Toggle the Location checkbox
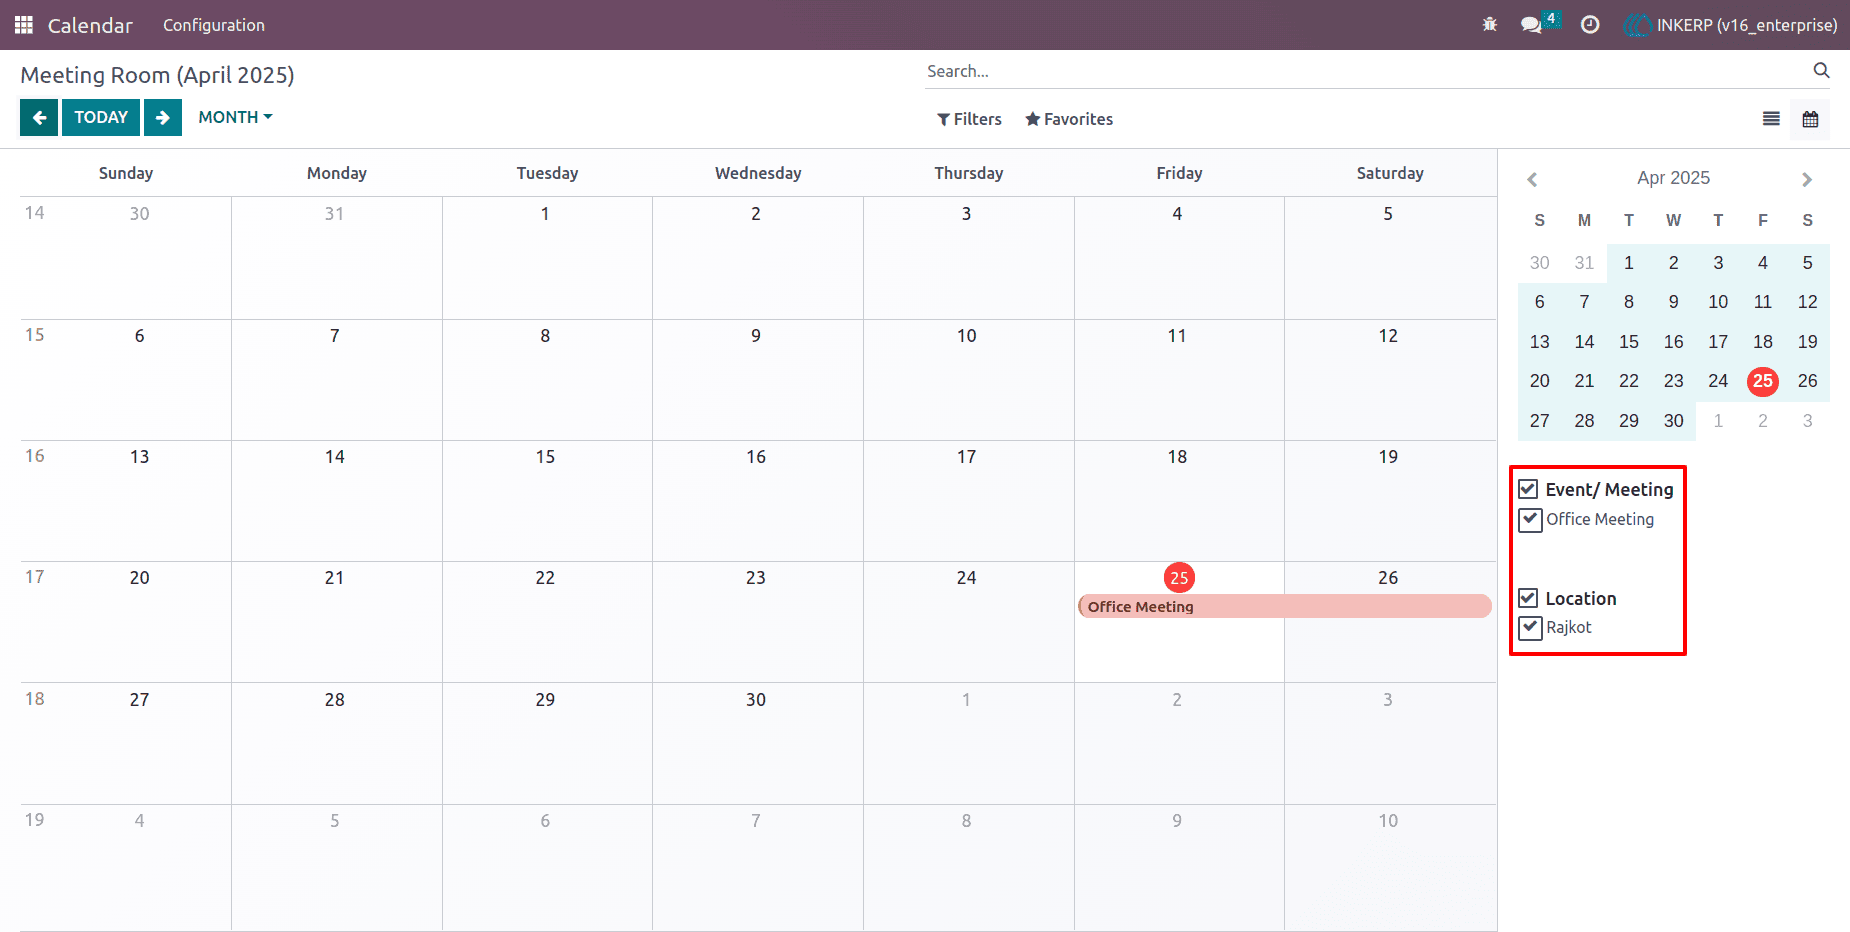Screen dimensions: 1850x932 (x=1528, y=598)
